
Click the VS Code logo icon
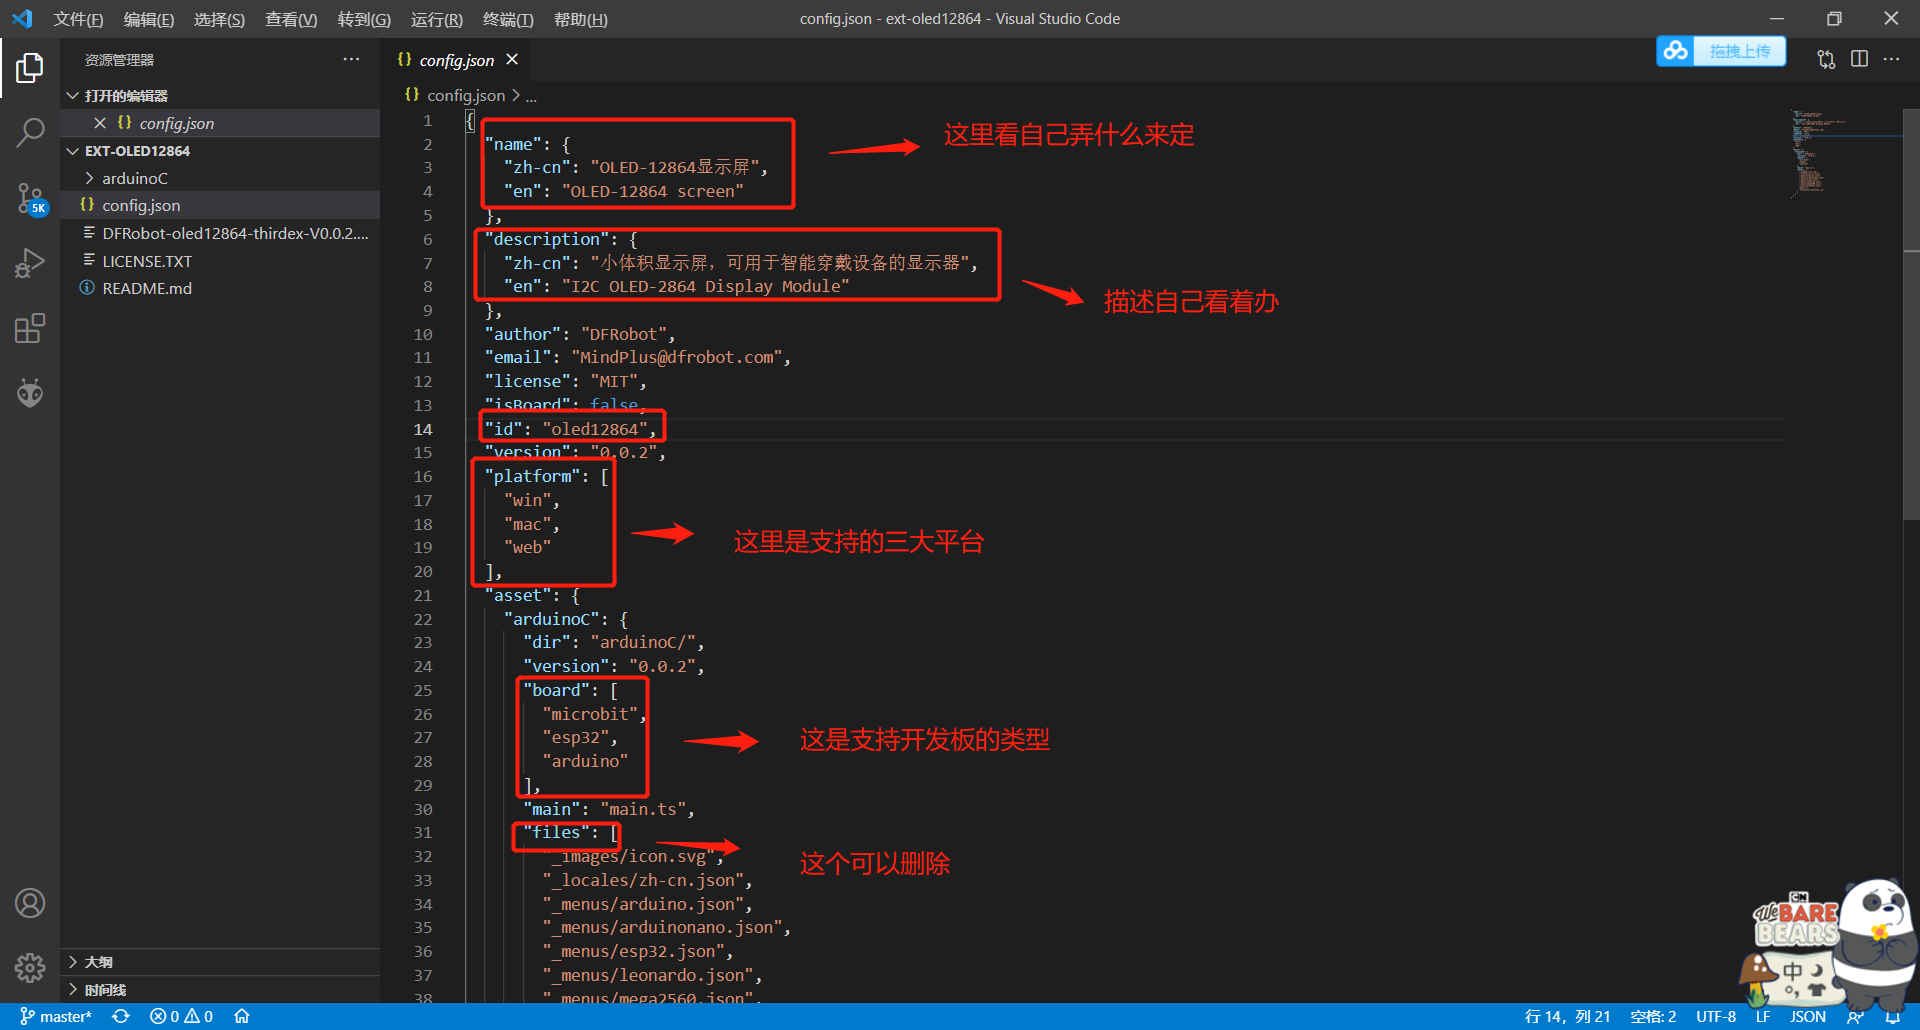pyautogui.click(x=22, y=19)
